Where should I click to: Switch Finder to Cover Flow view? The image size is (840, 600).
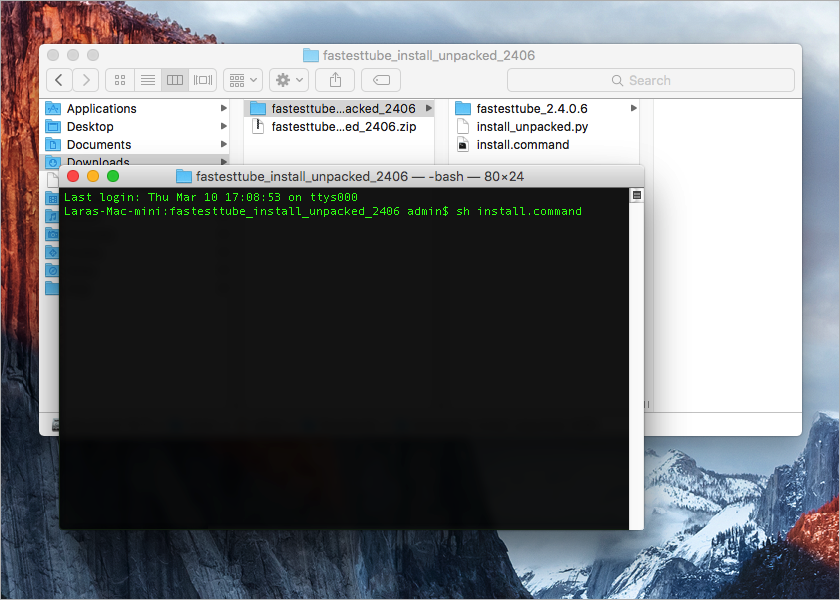202,80
